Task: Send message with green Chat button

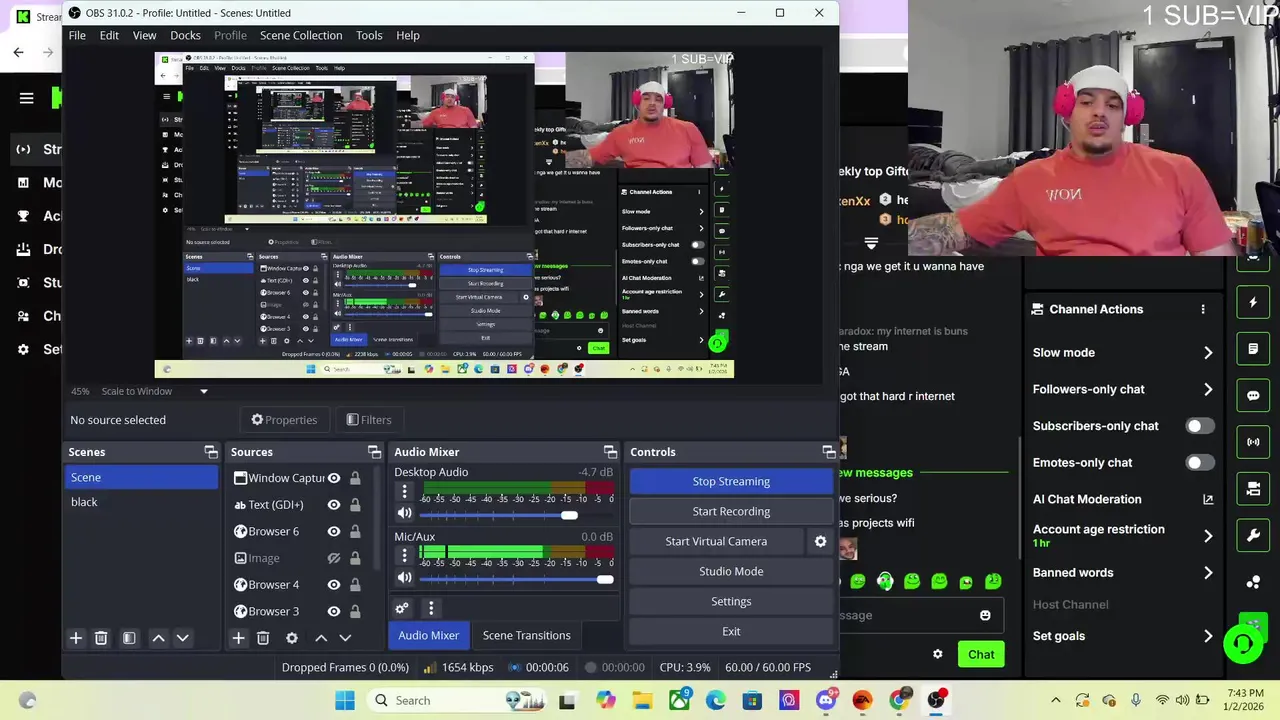Action: click(x=981, y=654)
